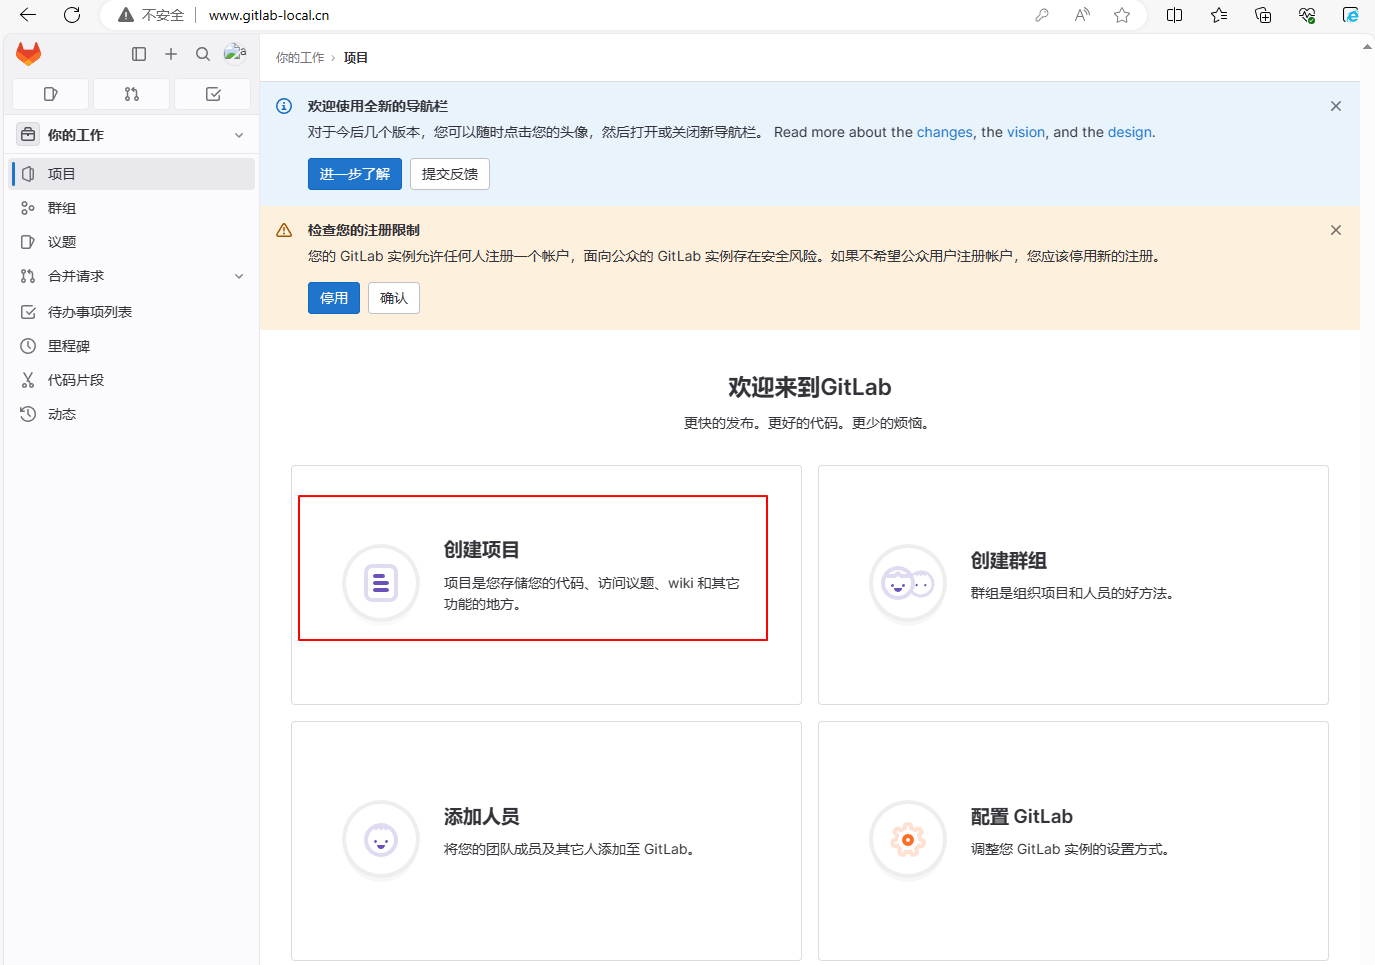Click the 欢迎使用全新的导航栏 banner title
Screen dimensions: 1375x965
coord(378,106)
